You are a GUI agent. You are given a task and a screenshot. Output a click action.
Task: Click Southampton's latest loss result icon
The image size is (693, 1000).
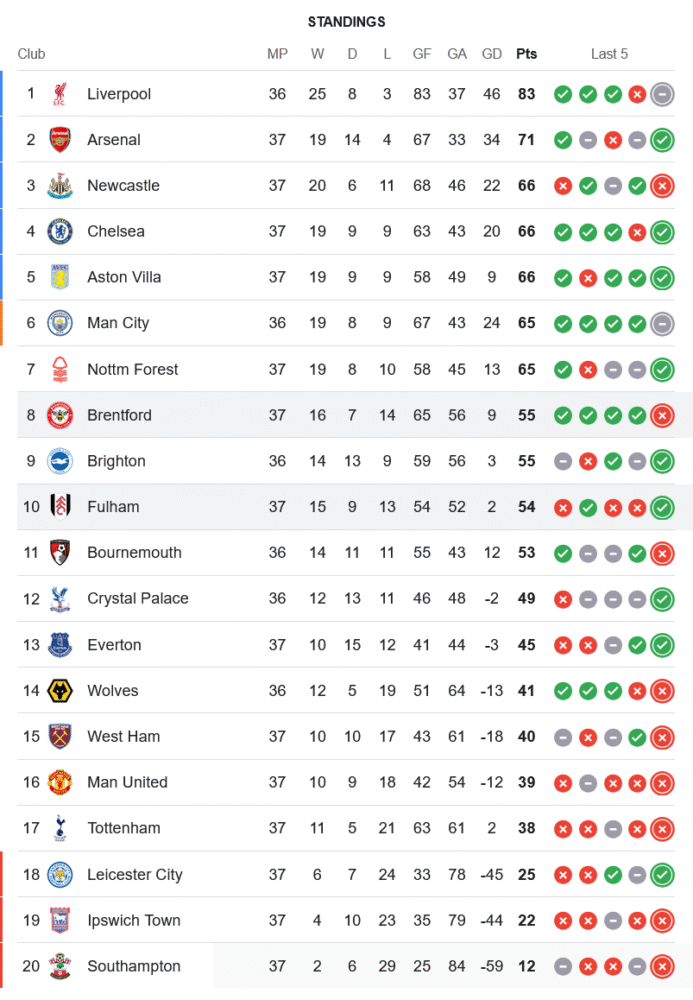(661, 966)
